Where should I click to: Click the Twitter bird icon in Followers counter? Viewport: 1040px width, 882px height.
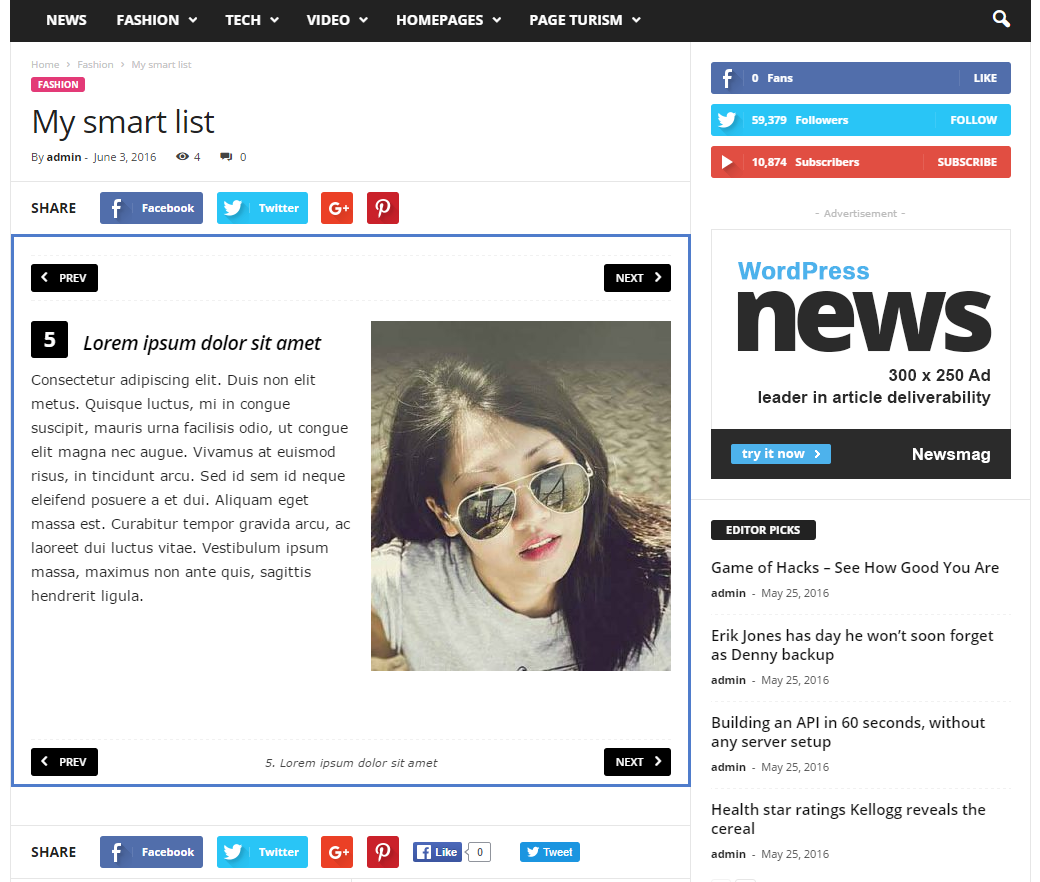pos(727,120)
